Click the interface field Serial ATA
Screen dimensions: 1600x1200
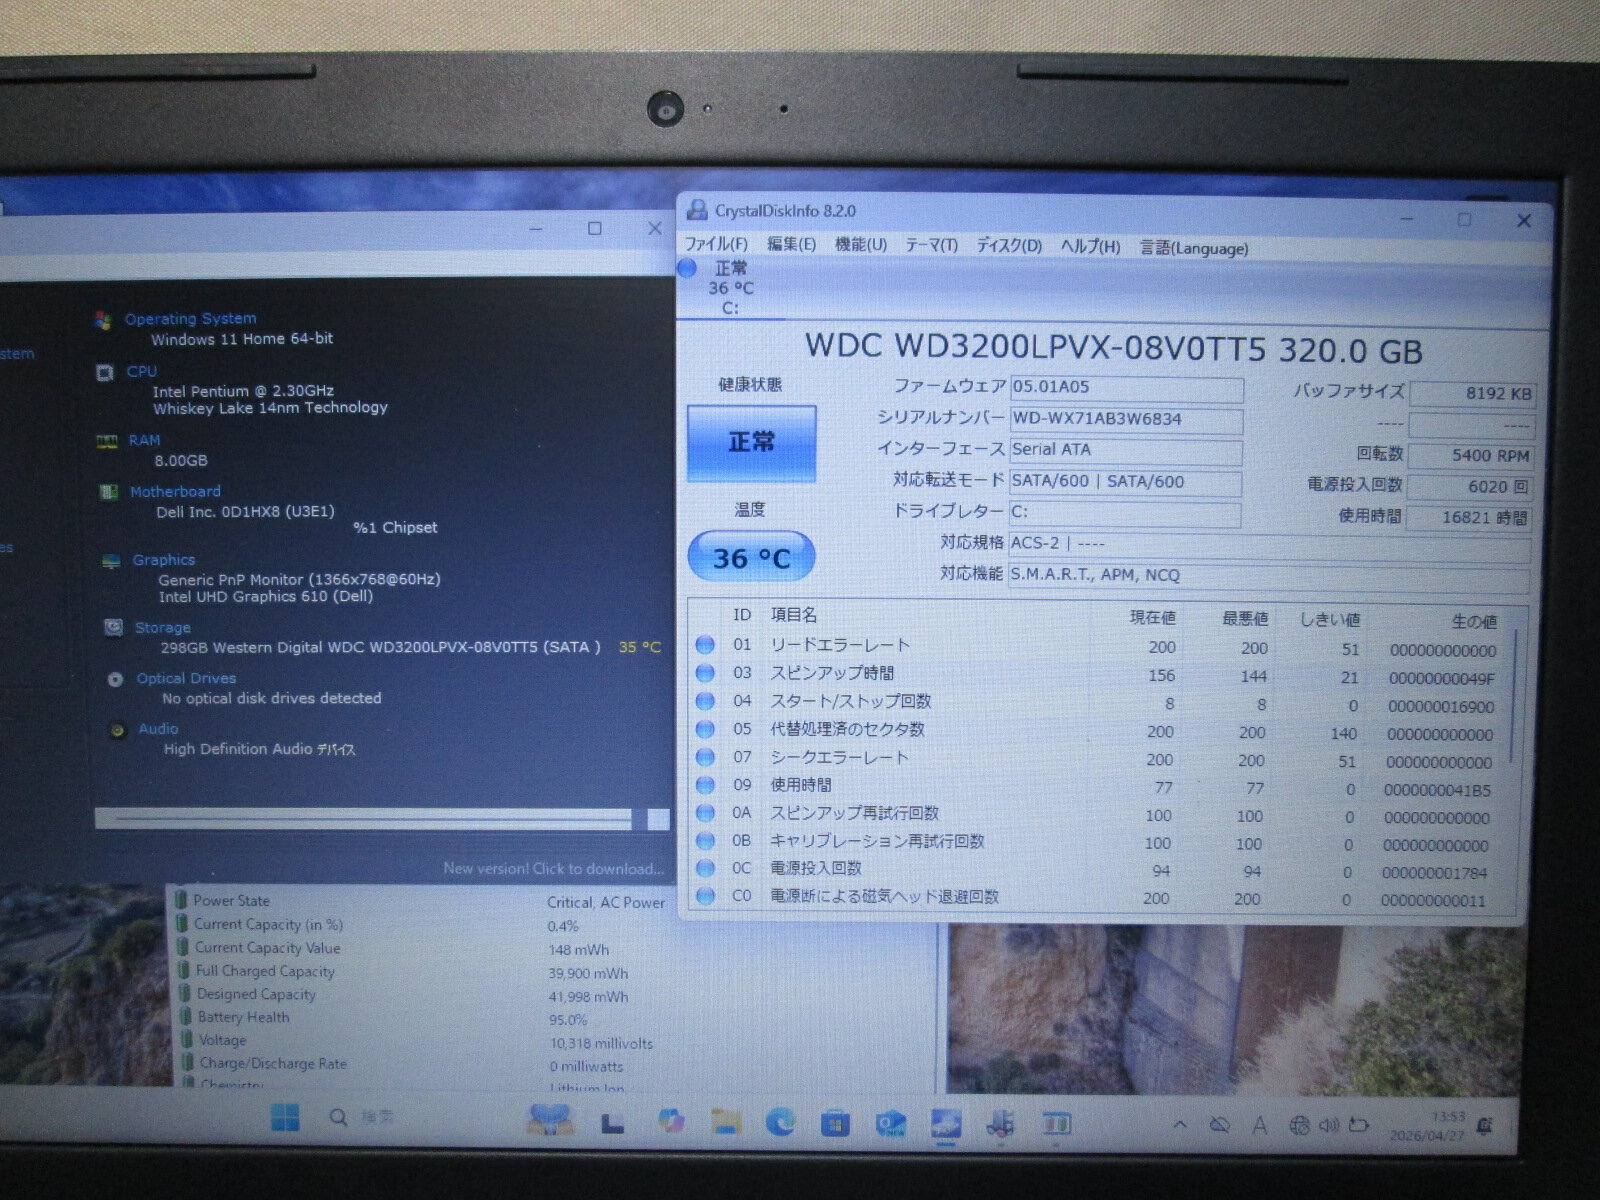[1126, 451]
